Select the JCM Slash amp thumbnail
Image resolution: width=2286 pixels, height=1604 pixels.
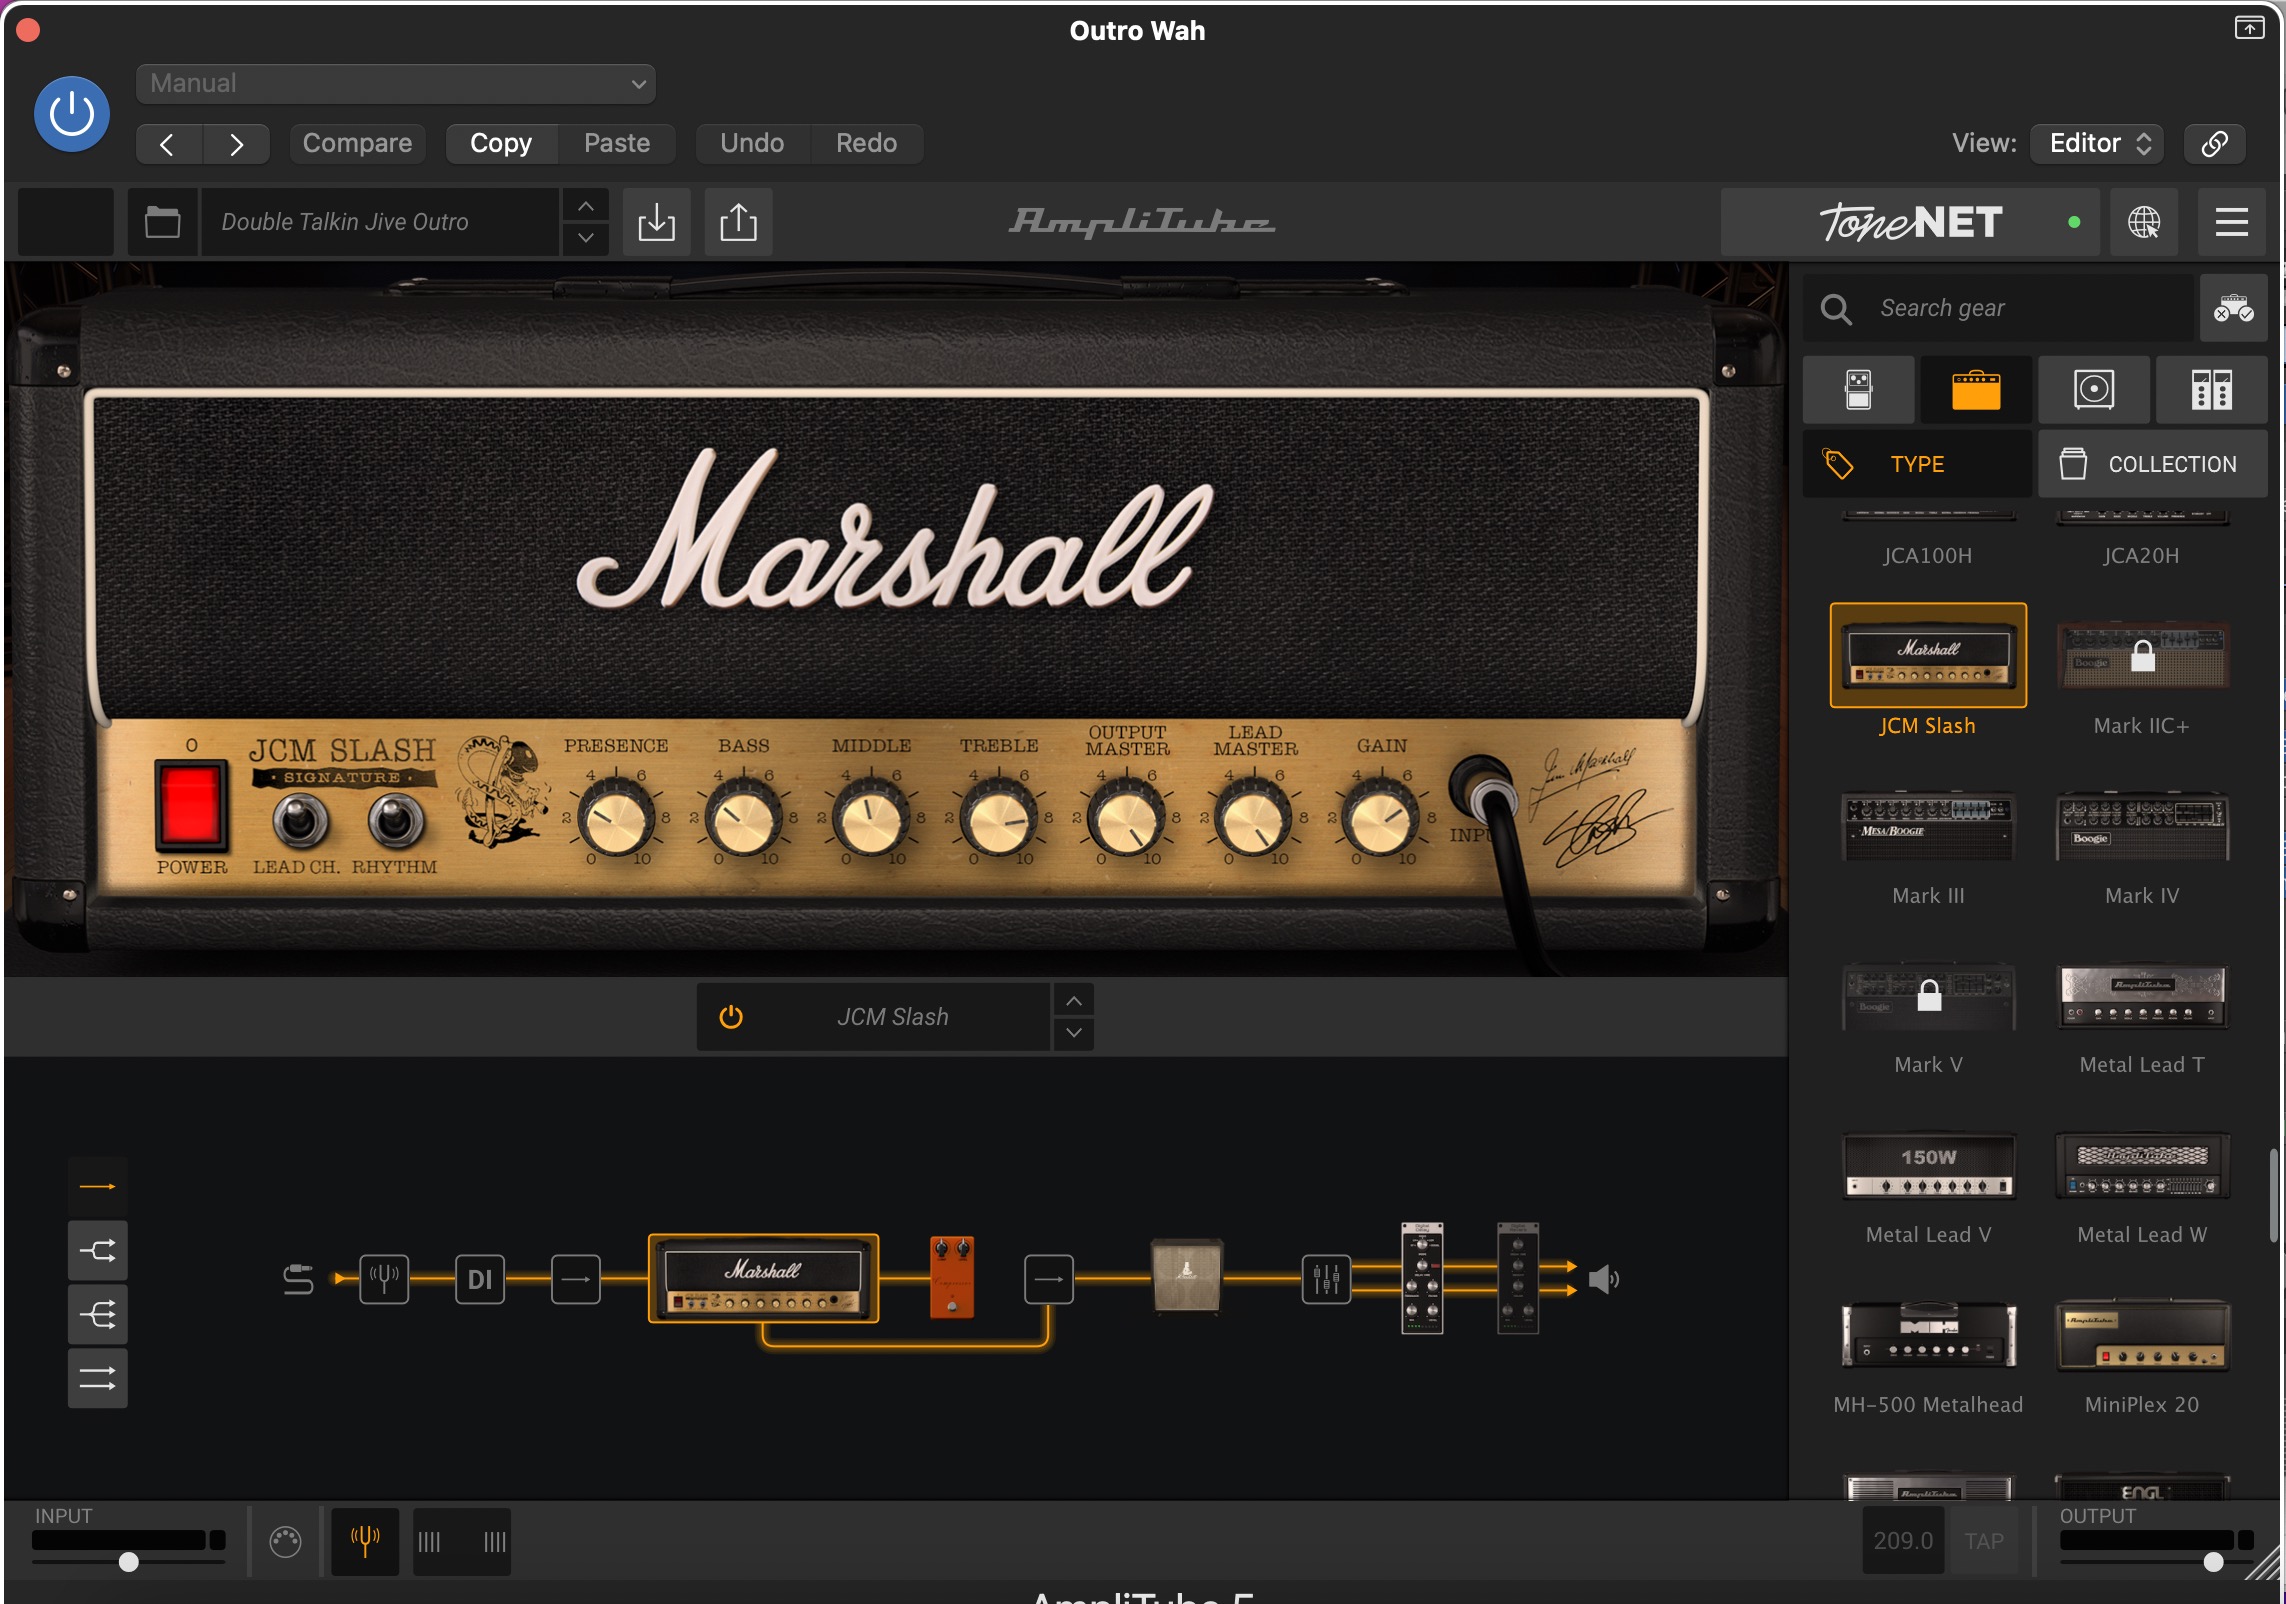pyautogui.click(x=1928, y=656)
